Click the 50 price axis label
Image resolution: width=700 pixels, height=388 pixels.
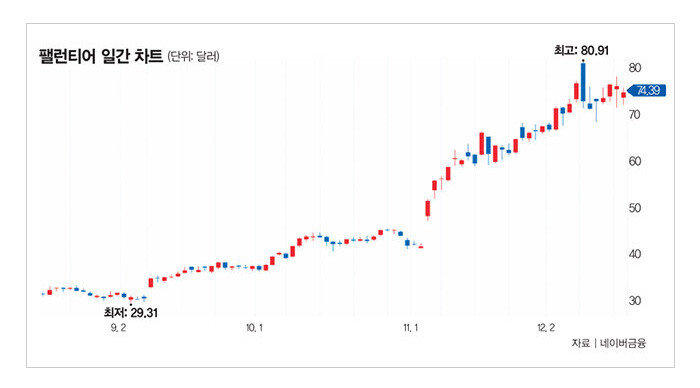point(634,208)
